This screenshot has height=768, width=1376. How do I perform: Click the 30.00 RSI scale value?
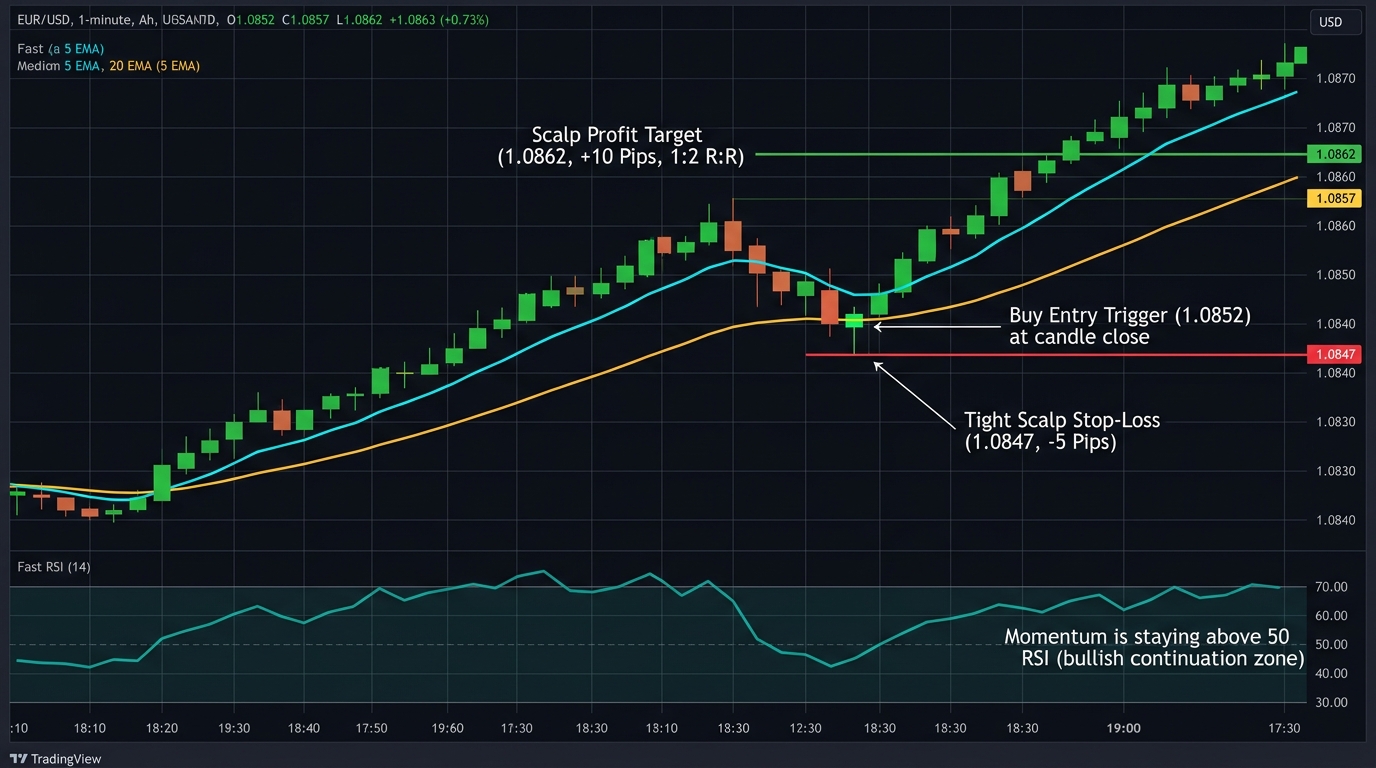[x=1332, y=703]
